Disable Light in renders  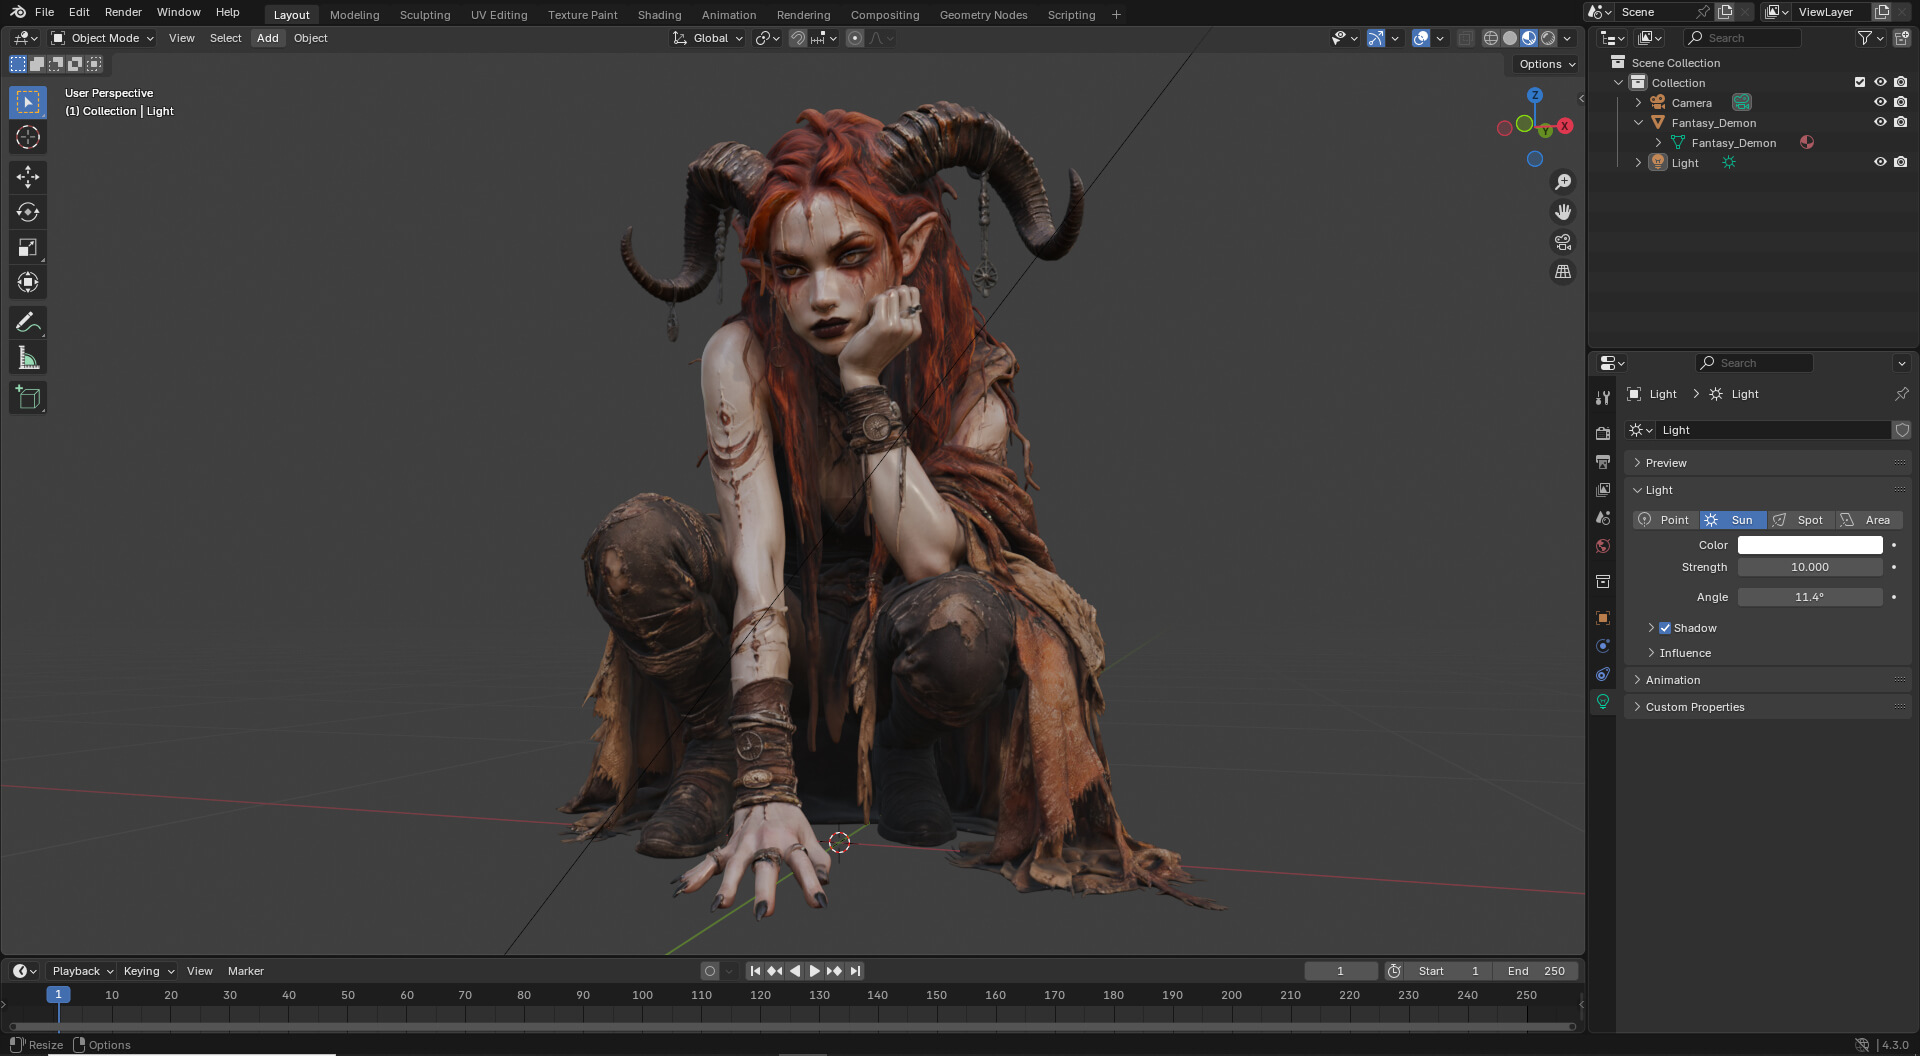[1901, 162]
